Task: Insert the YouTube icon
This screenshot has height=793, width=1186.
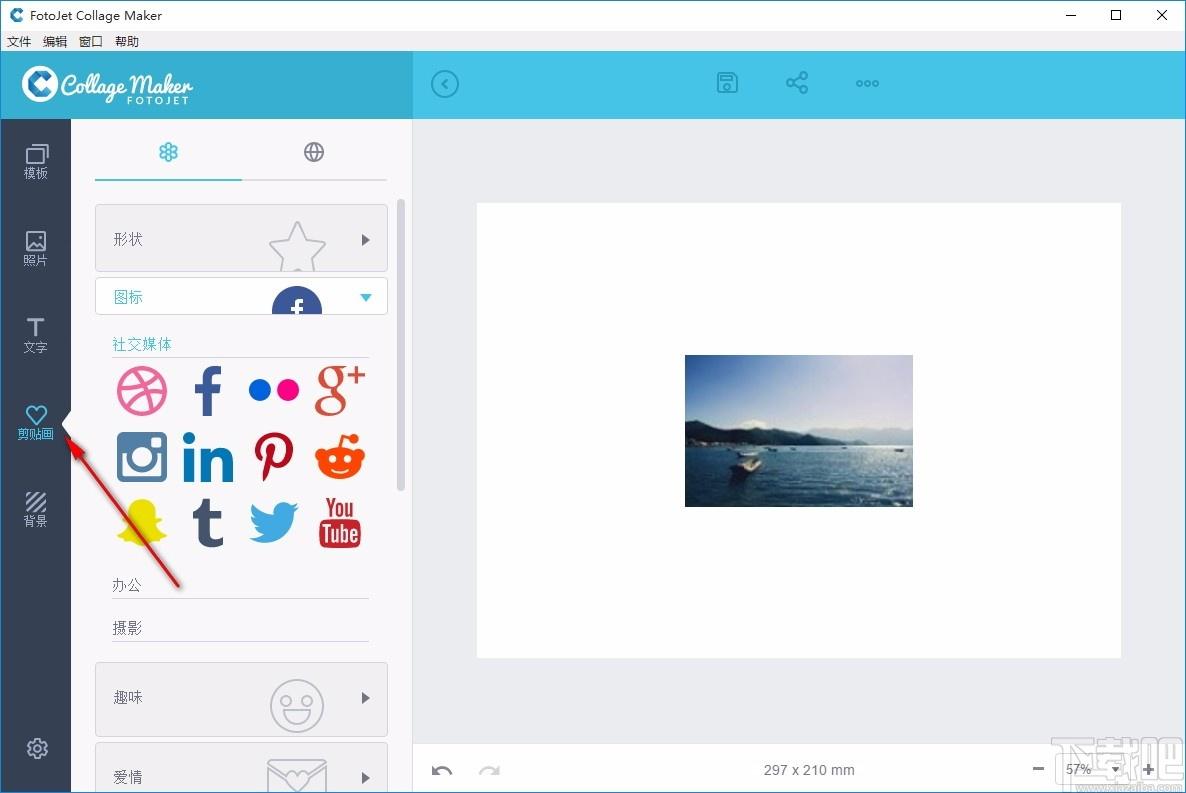Action: [x=340, y=522]
